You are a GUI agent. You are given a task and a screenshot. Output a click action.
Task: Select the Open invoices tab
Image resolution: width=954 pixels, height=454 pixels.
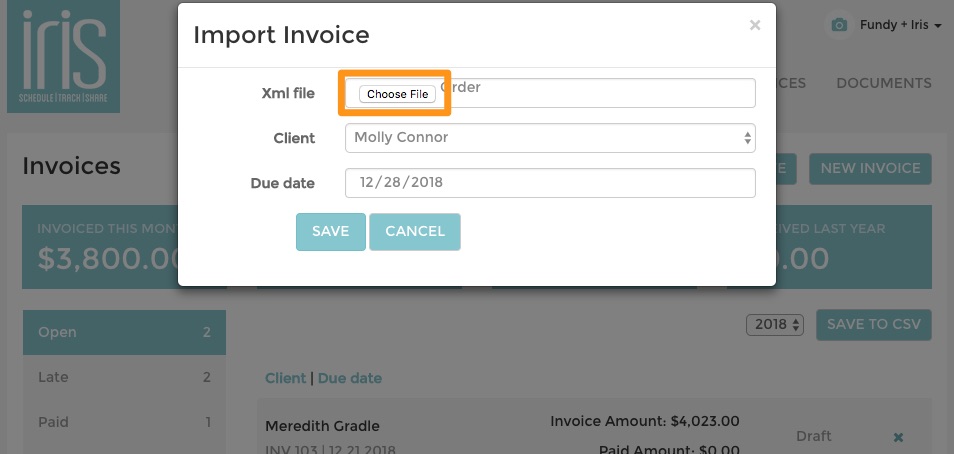[x=124, y=332]
